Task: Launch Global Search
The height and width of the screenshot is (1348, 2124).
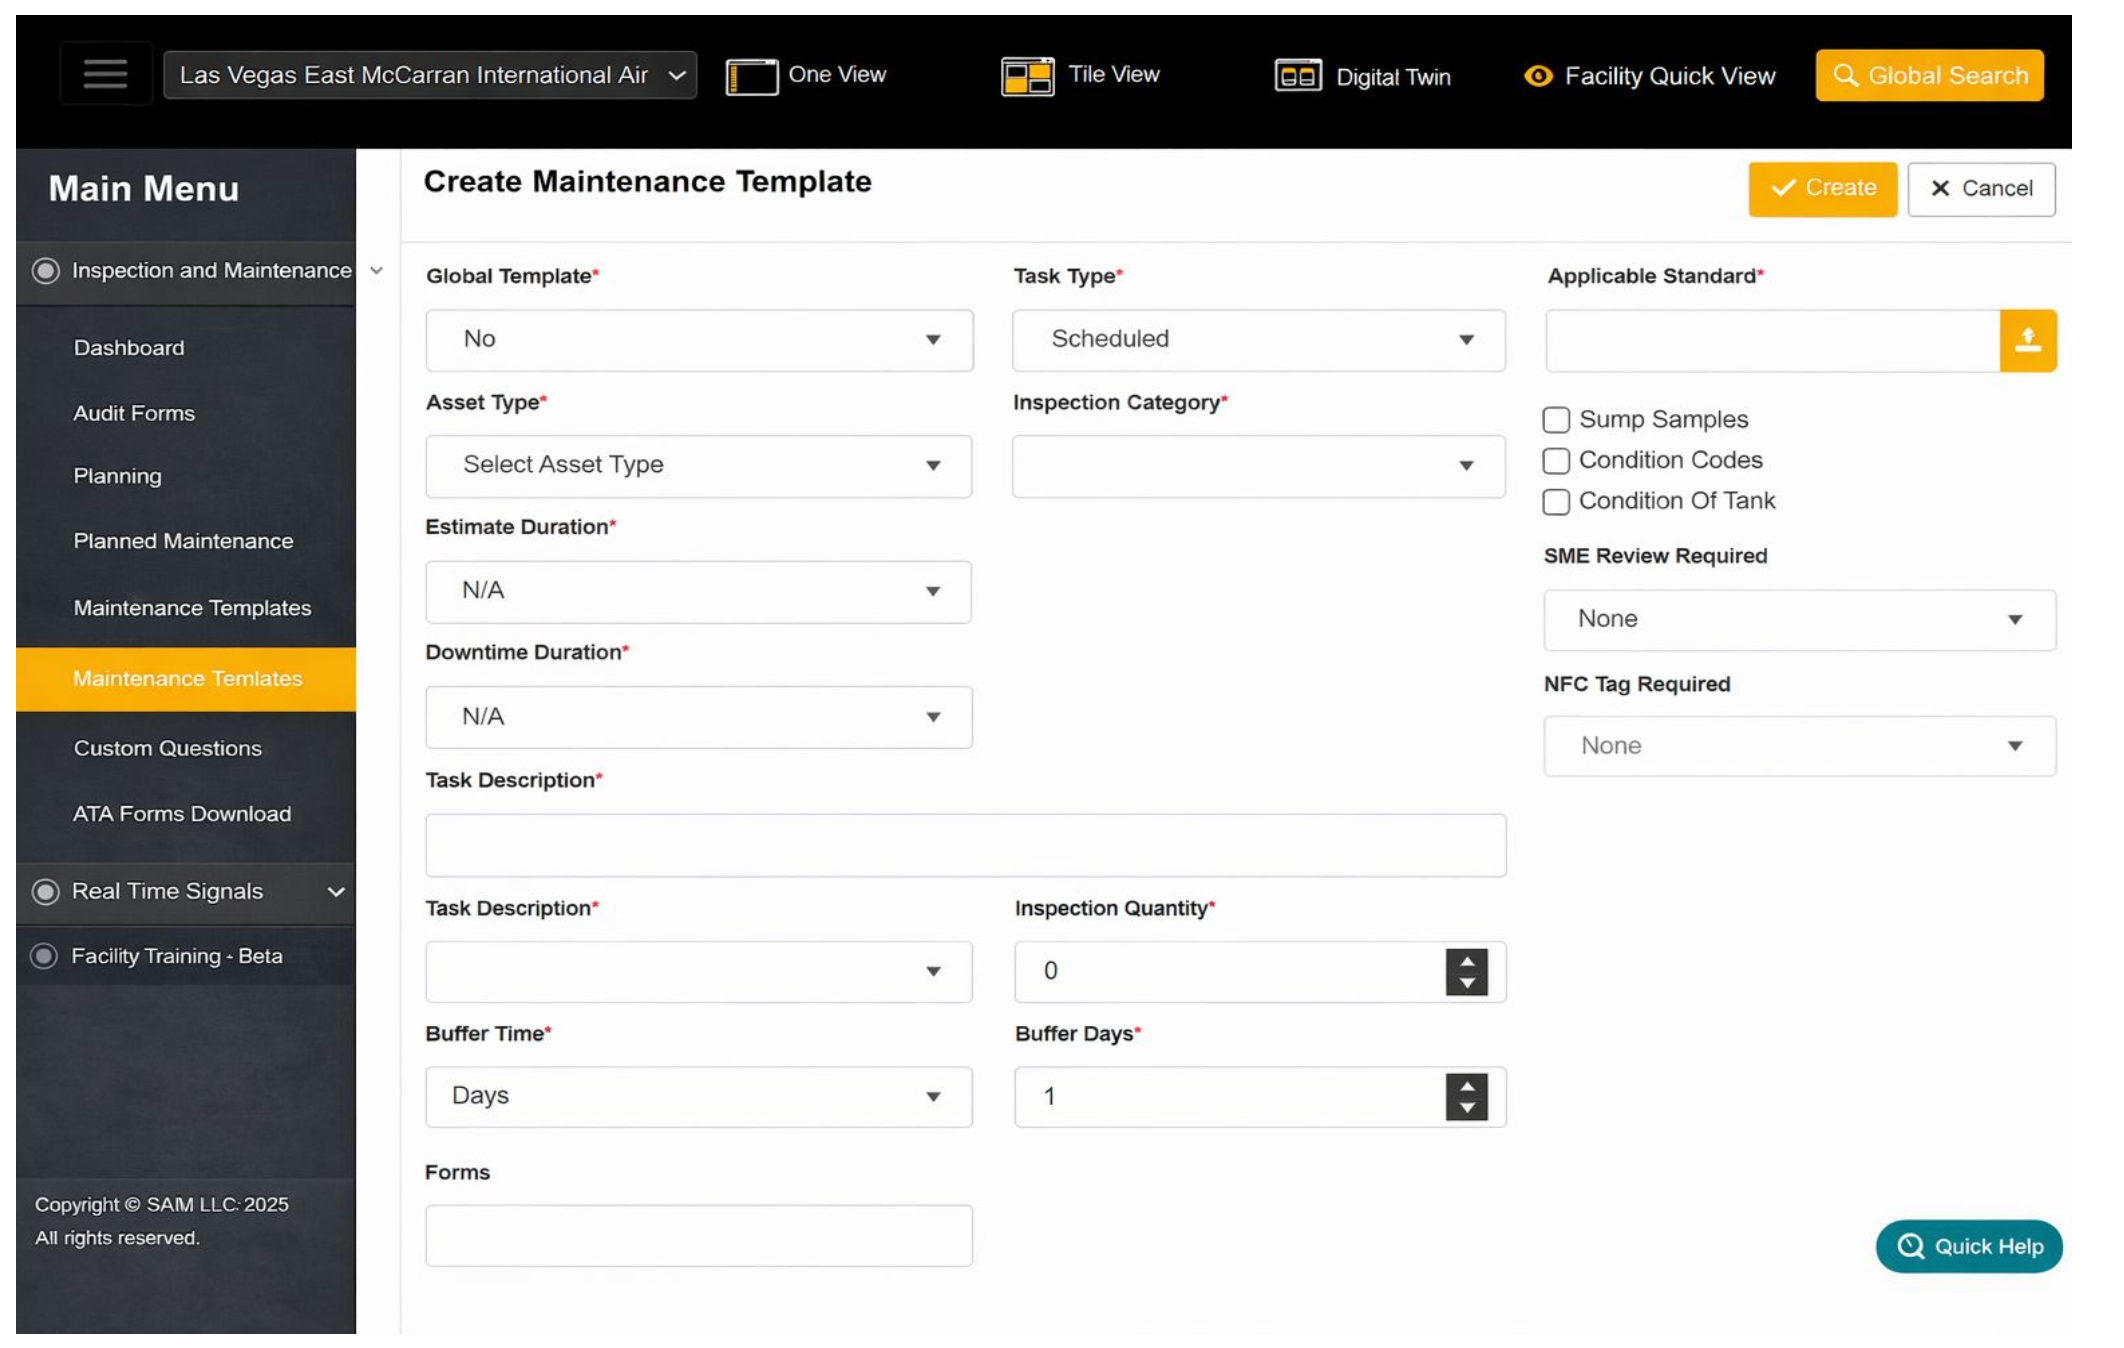Action: click(1930, 74)
